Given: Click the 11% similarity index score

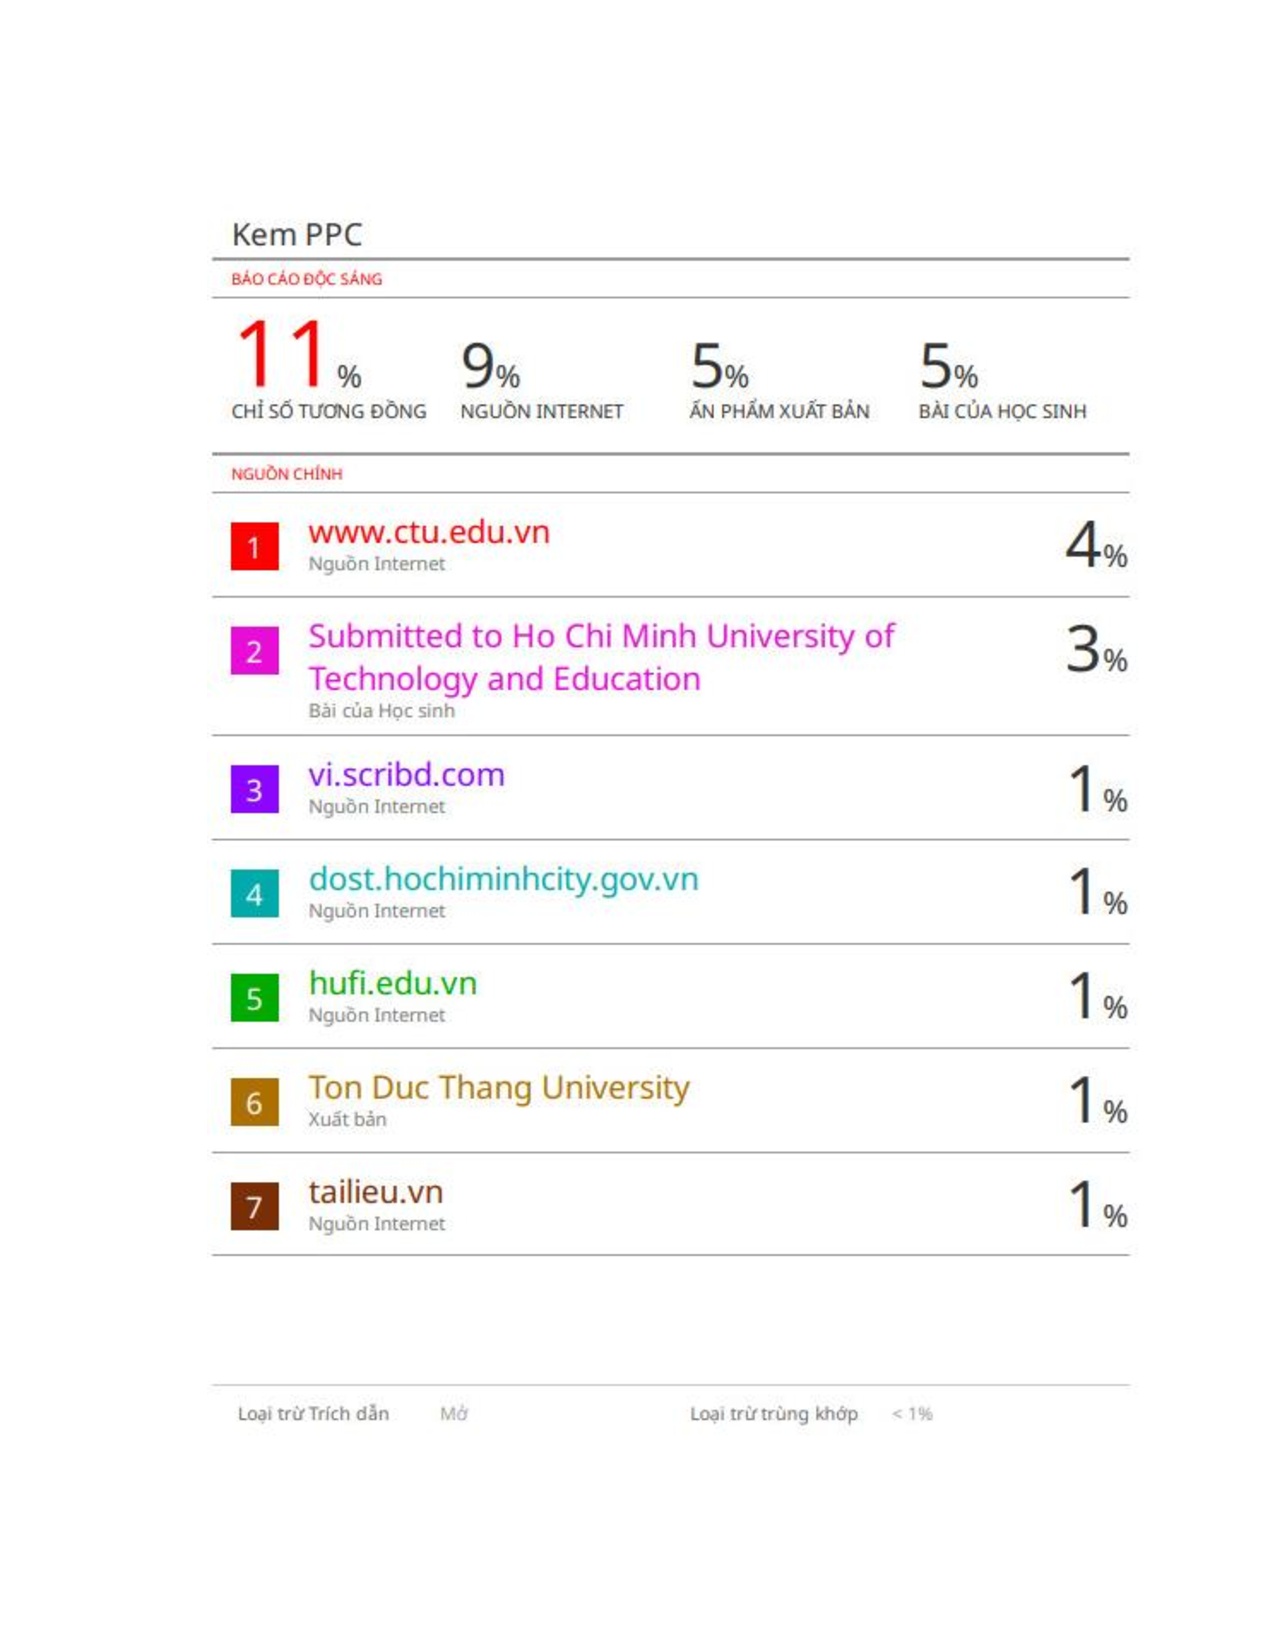Looking at the screenshot, I should (297, 356).
